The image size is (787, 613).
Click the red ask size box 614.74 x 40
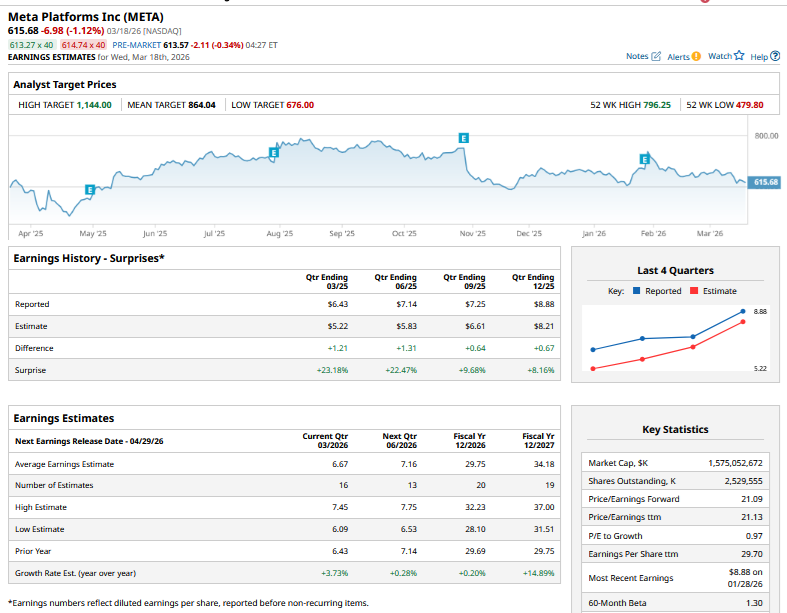point(83,45)
